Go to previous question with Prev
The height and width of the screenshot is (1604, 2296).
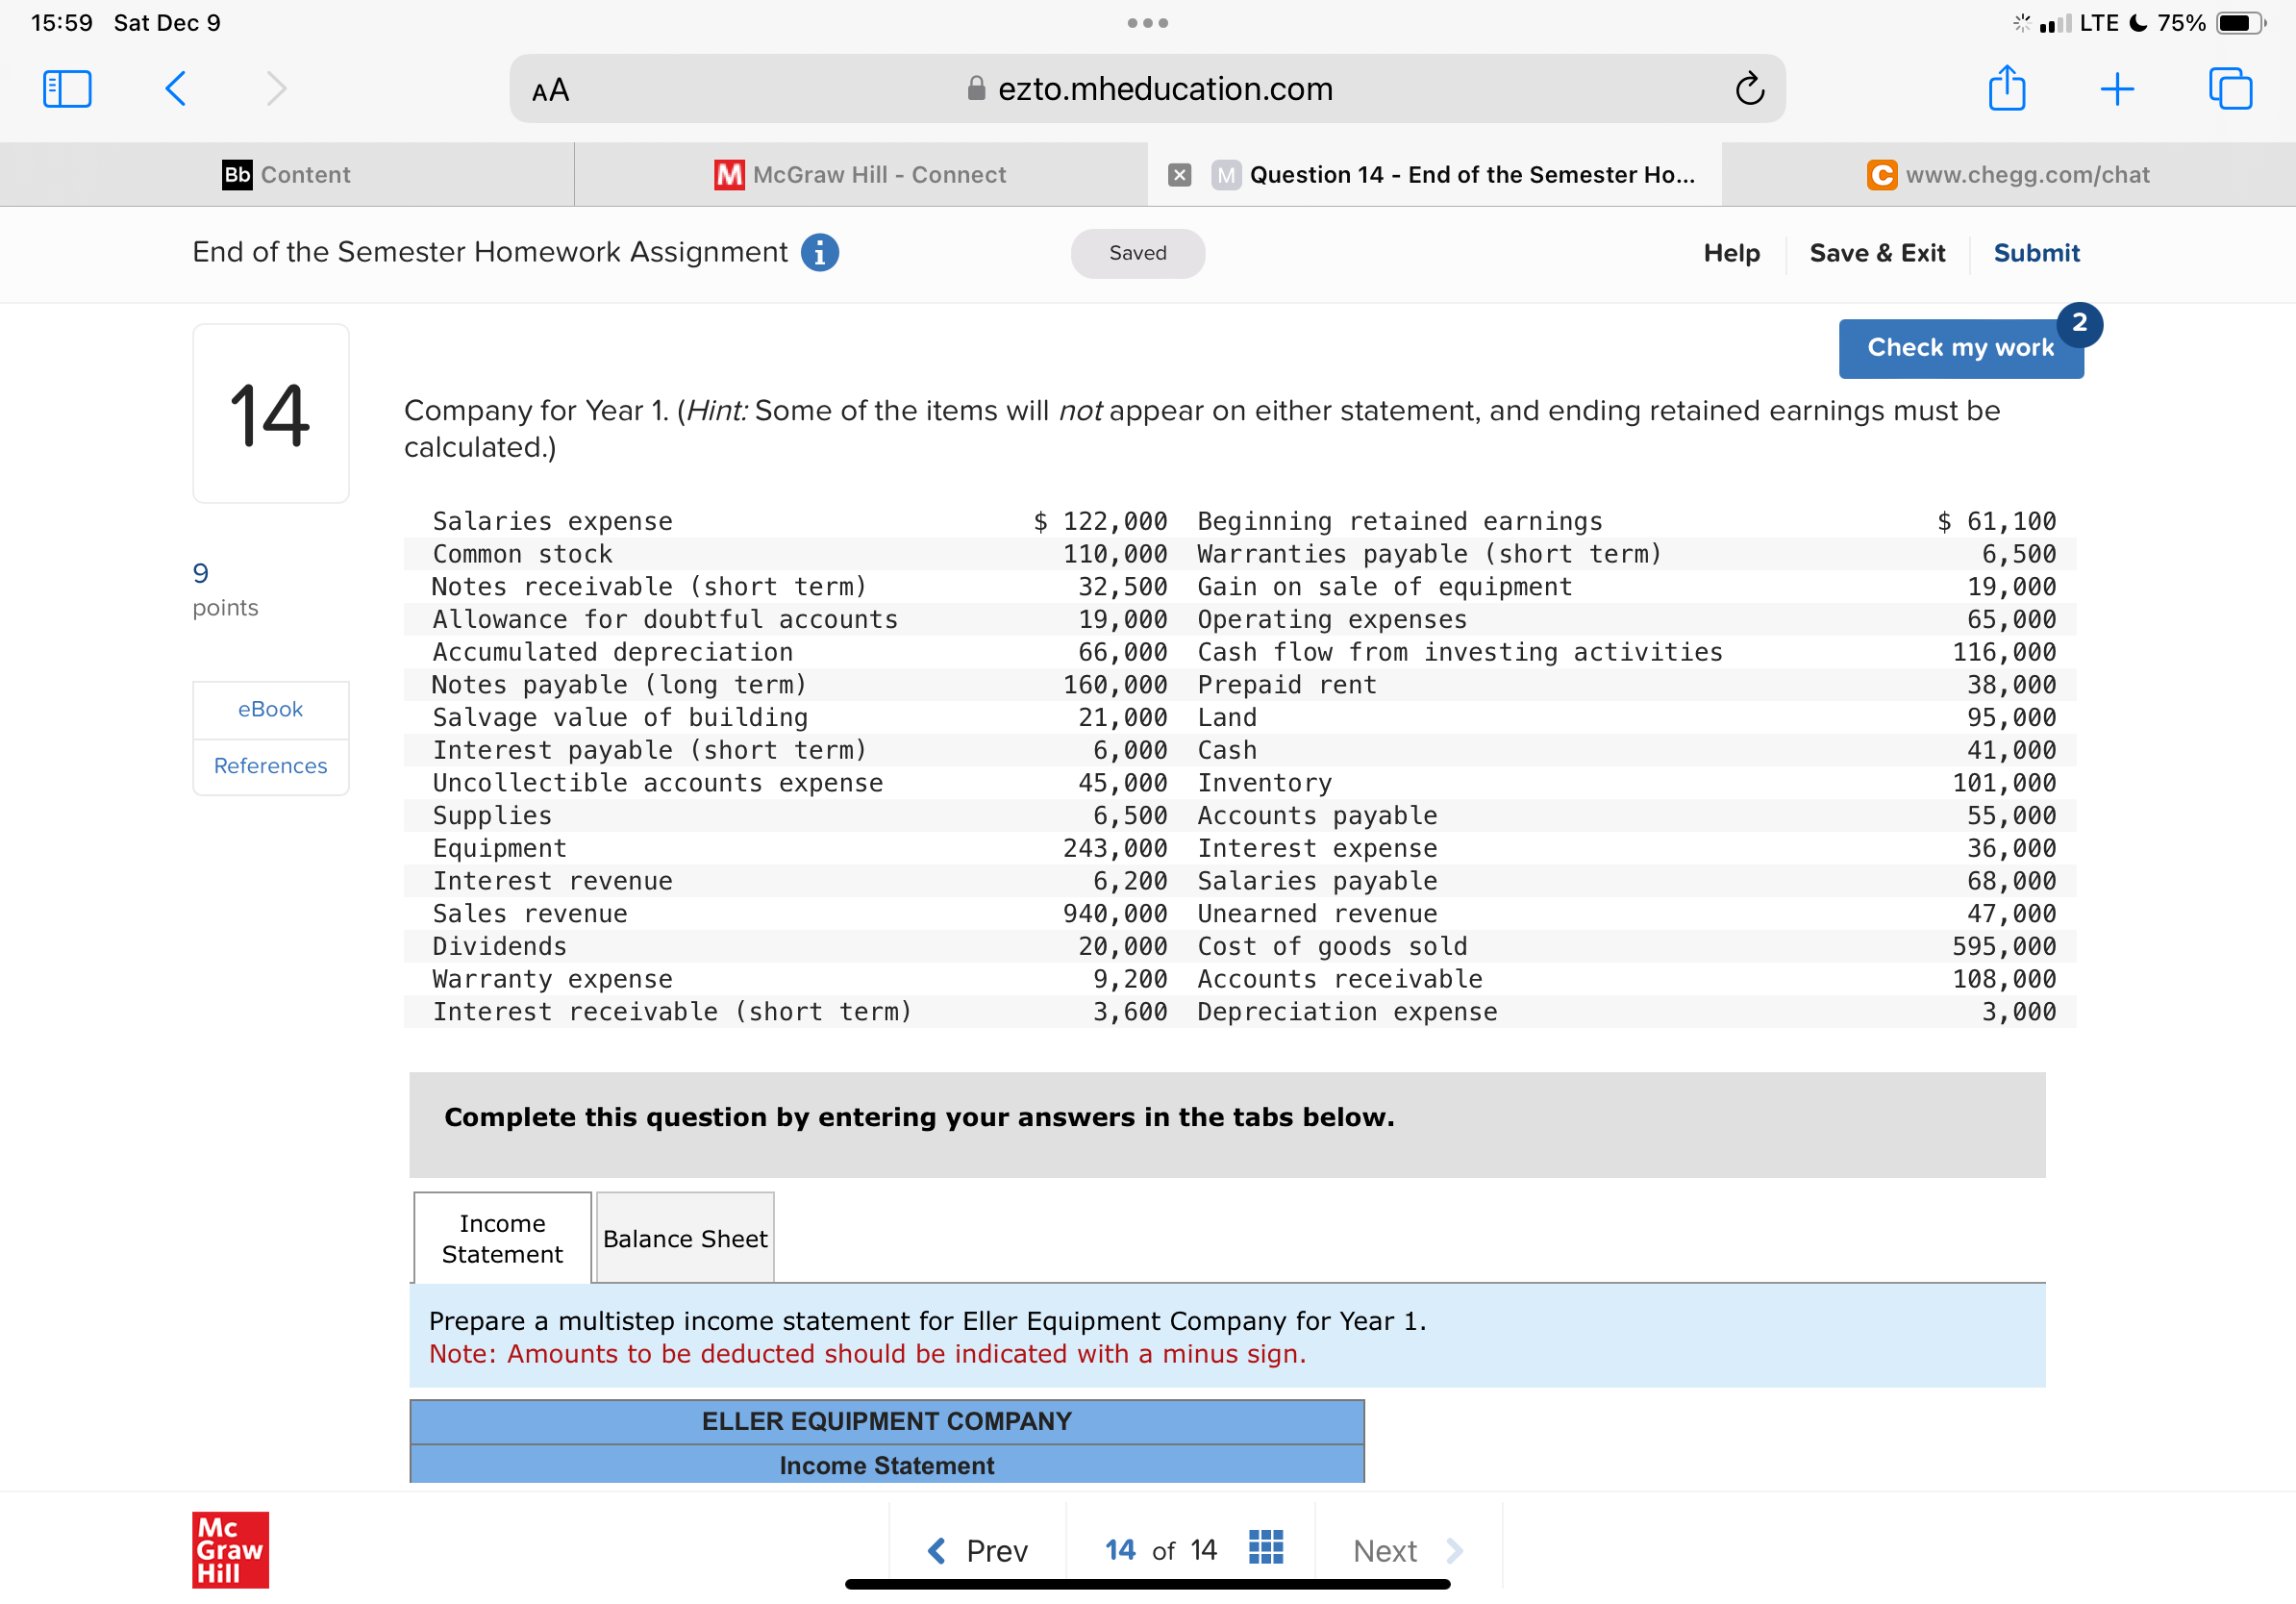tap(978, 1550)
